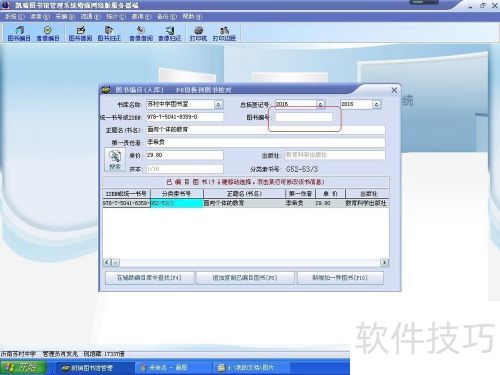500x375 pixels.
Task: Click the 书库名称 combo box text
Action: (180, 104)
